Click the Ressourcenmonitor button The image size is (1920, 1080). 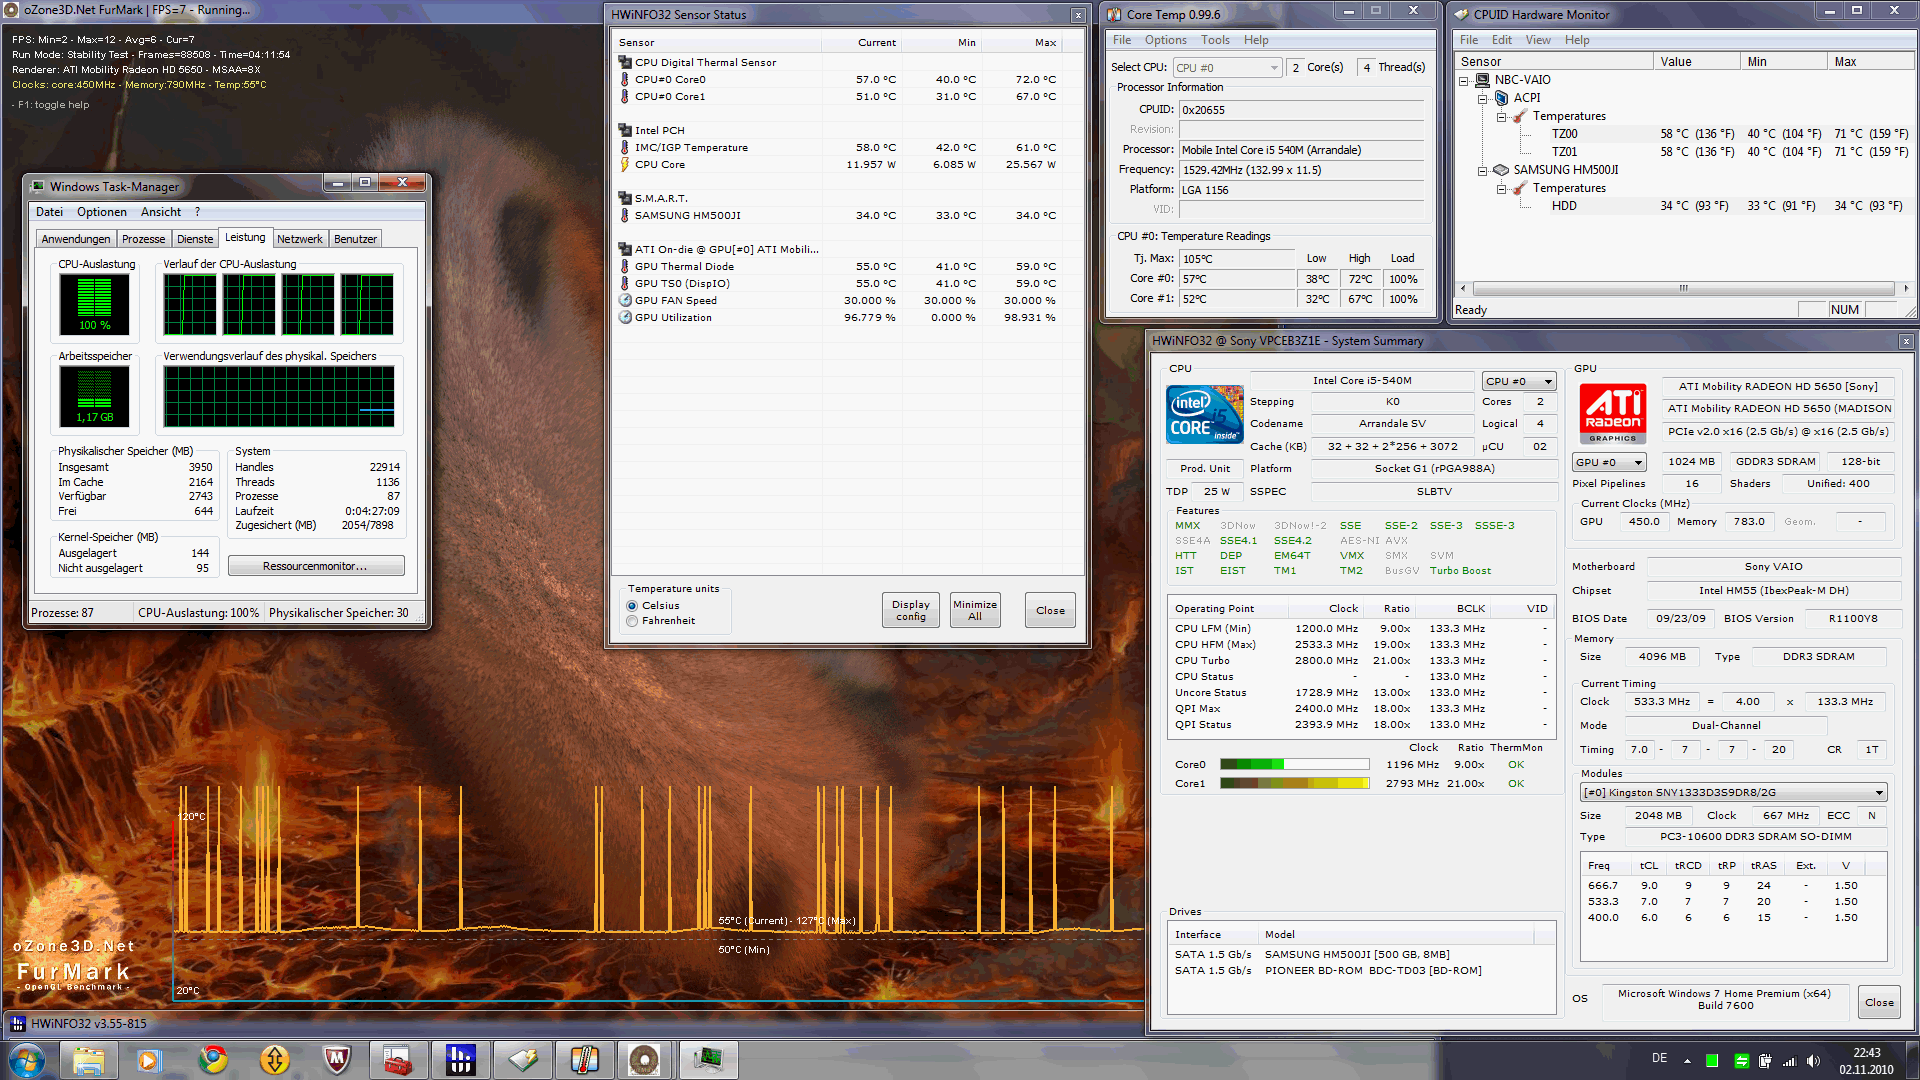pos(315,566)
